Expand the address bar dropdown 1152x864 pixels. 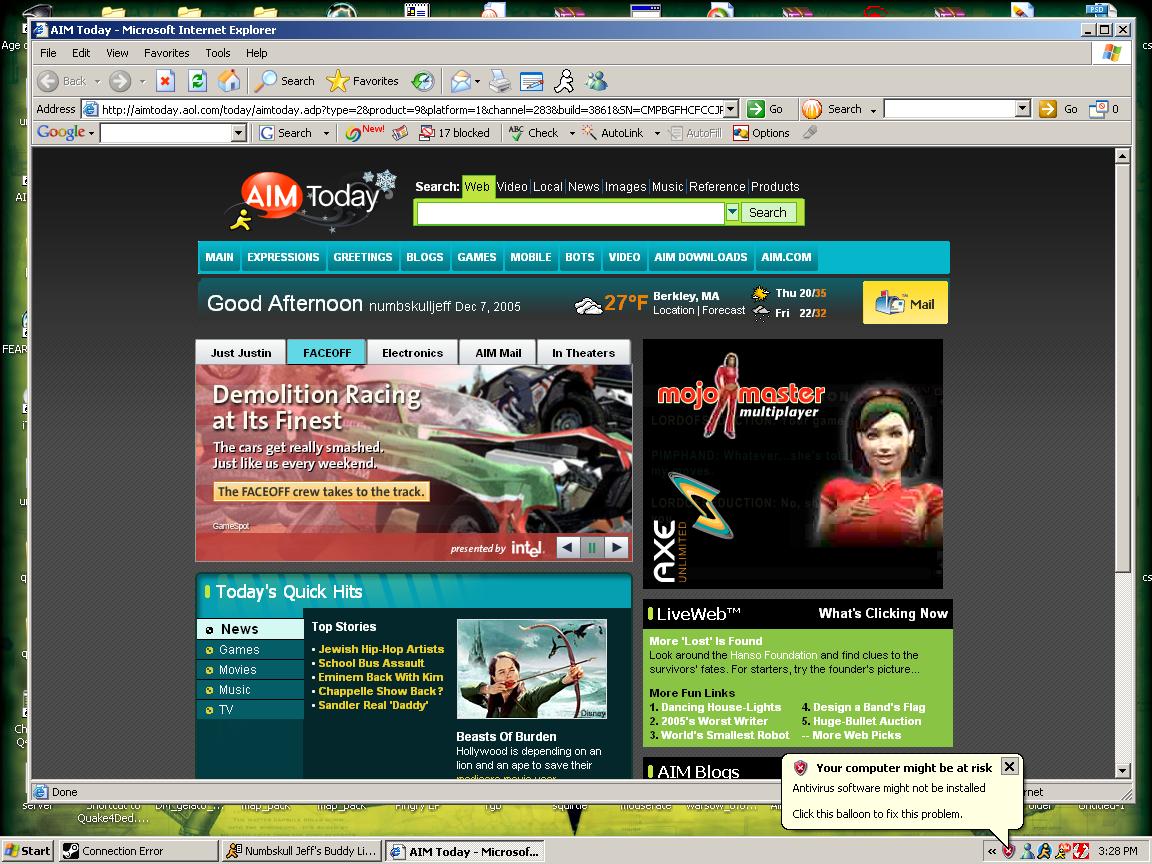click(x=730, y=109)
